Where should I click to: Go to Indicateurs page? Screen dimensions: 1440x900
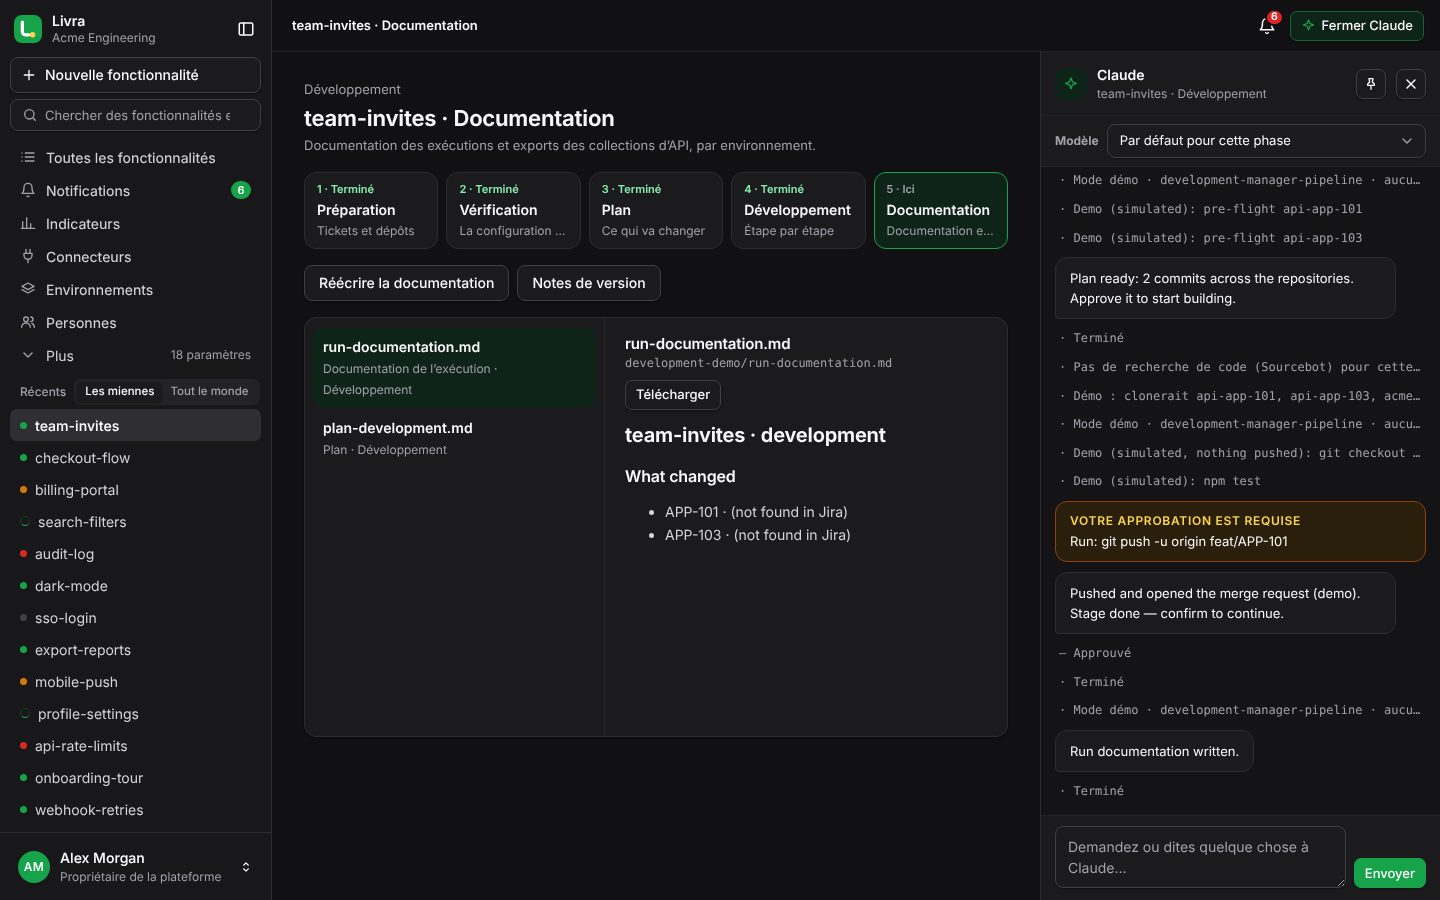[135, 224]
